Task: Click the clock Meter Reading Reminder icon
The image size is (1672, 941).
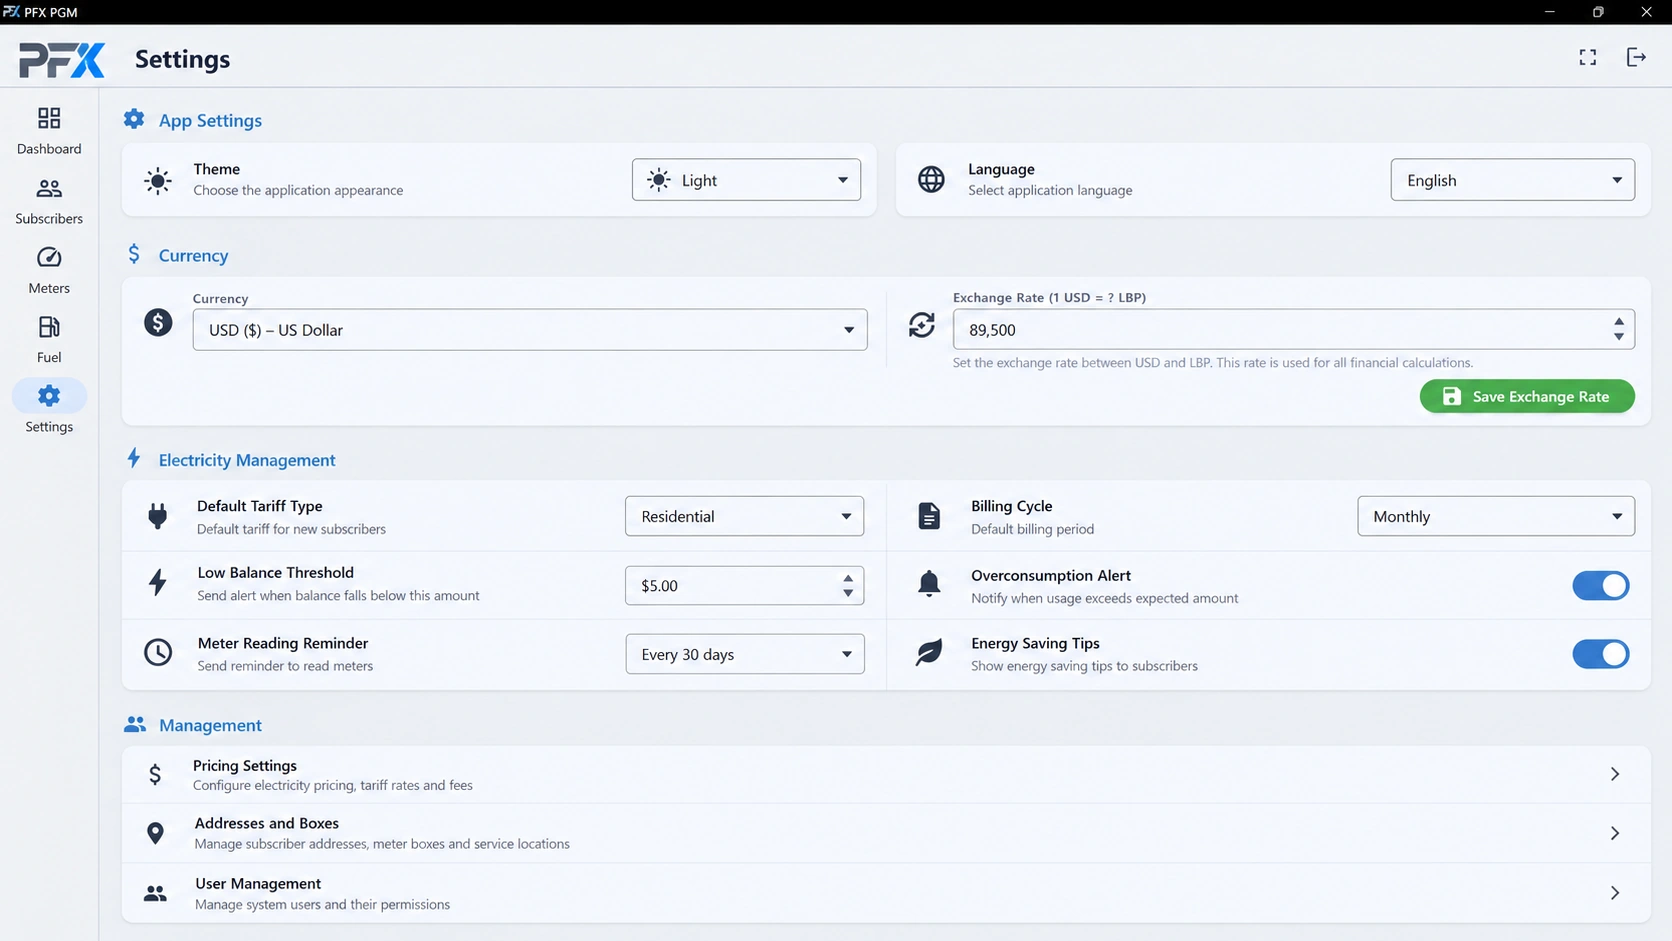Action: [158, 652]
